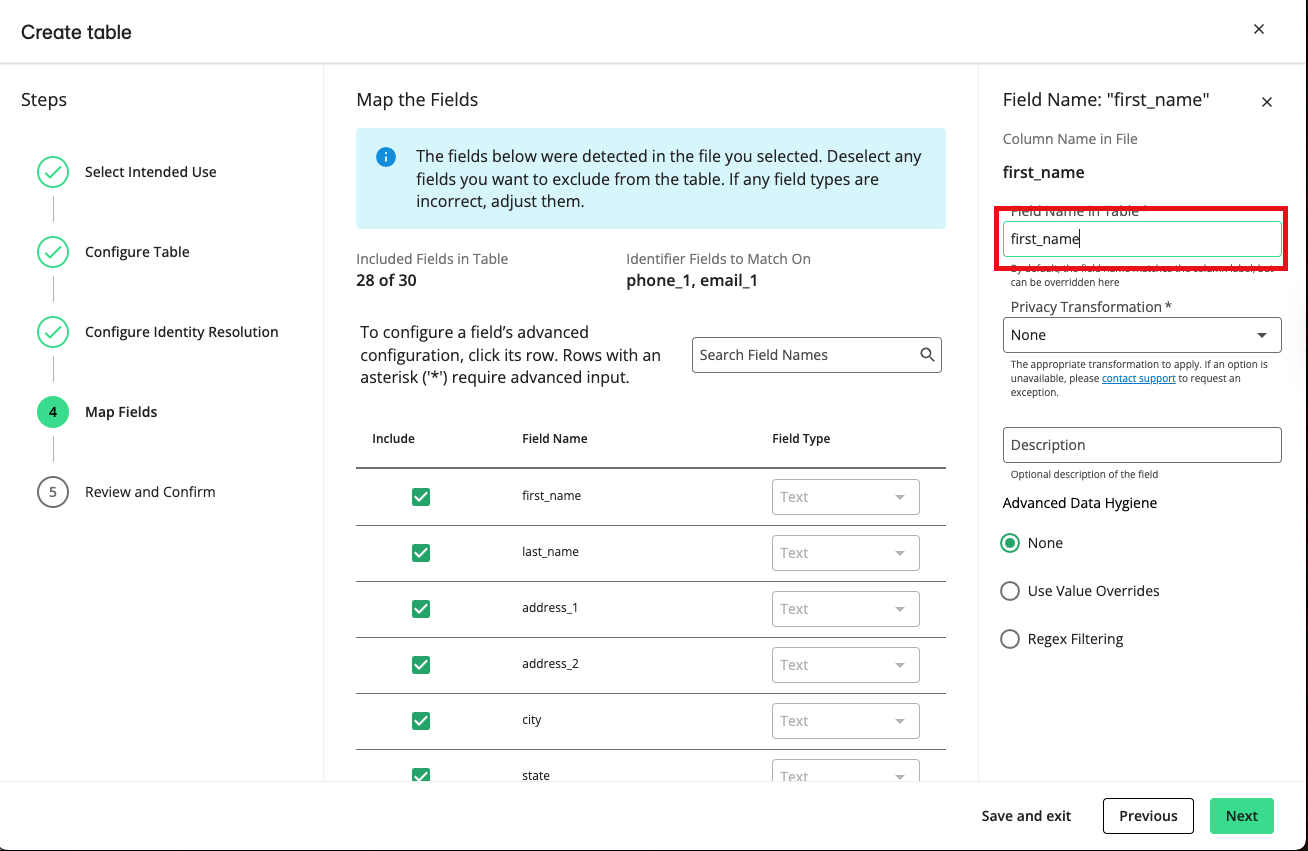
Task: Uncheck the address_1 include checkbox
Action: point(421,609)
